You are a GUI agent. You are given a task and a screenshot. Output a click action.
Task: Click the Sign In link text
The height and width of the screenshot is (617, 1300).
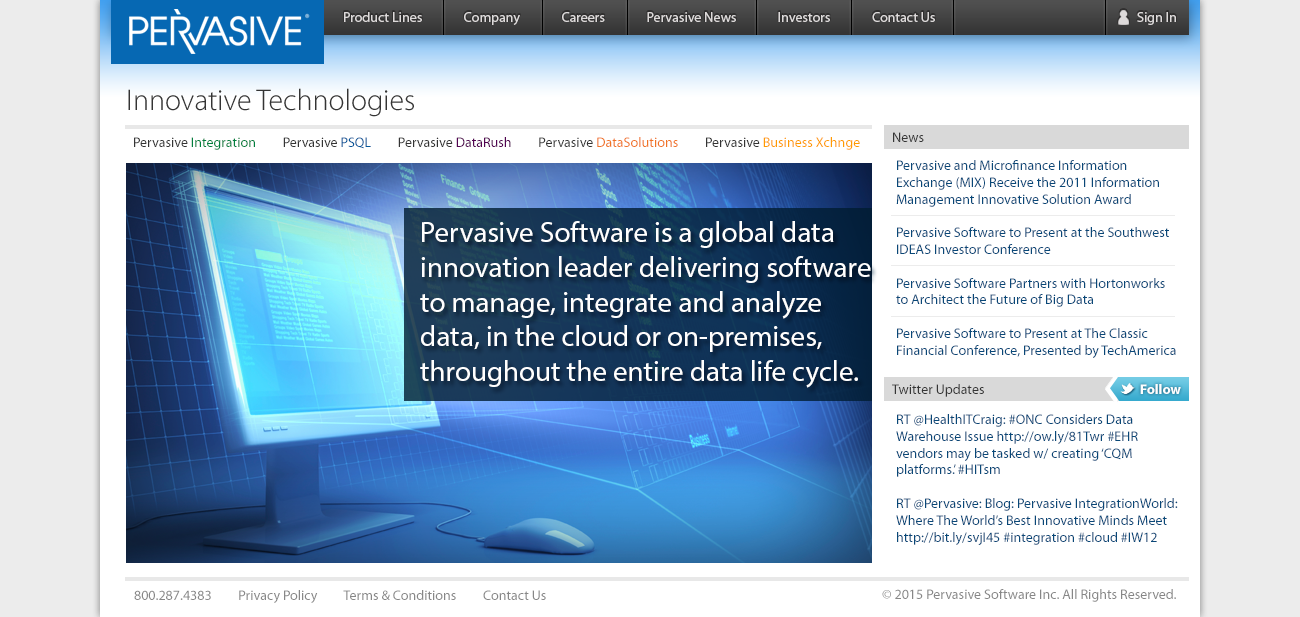pyautogui.click(x=1156, y=17)
